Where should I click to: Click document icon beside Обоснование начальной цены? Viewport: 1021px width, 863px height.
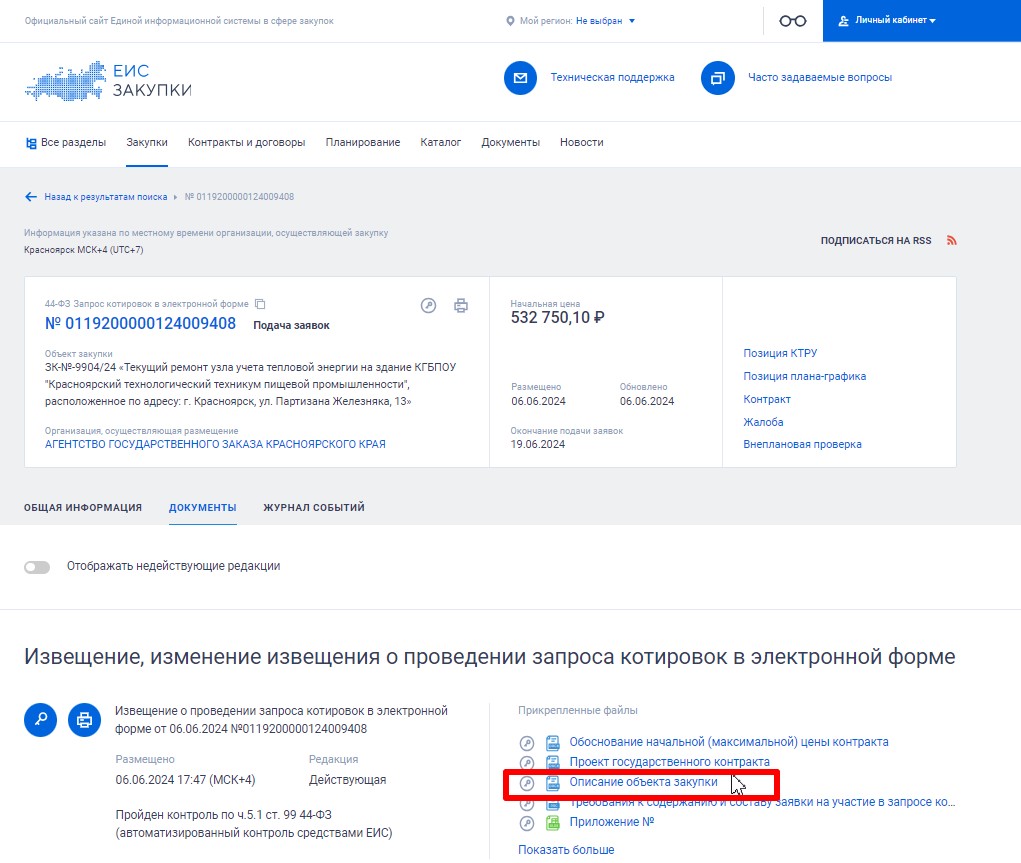point(553,742)
